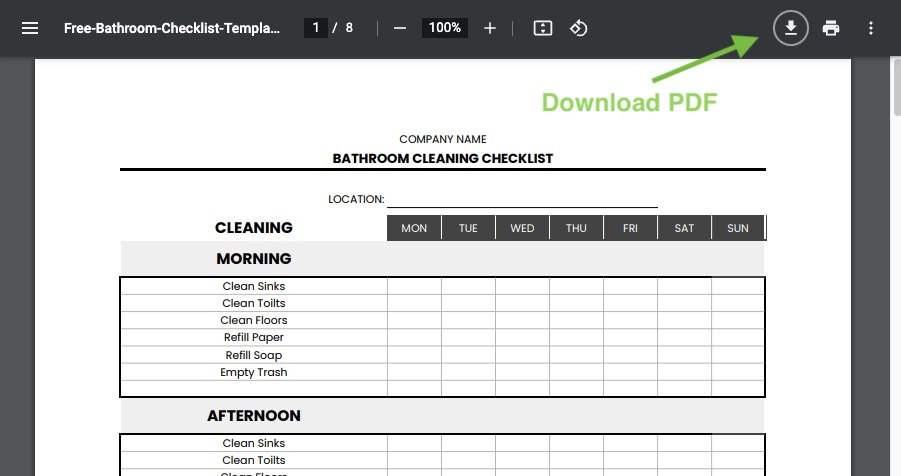The width and height of the screenshot is (901, 476).
Task: Click the AFTERNOON section heading
Action: pos(254,416)
